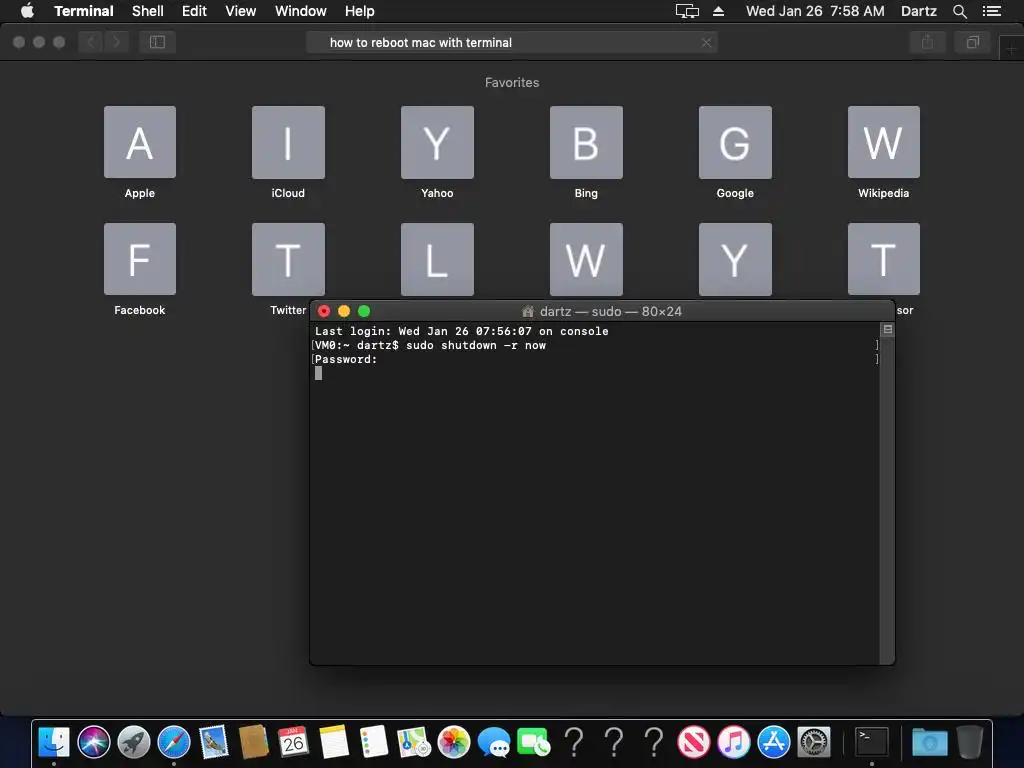
Task: Clear Safari address bar text with X
Action: coord(706,42)
